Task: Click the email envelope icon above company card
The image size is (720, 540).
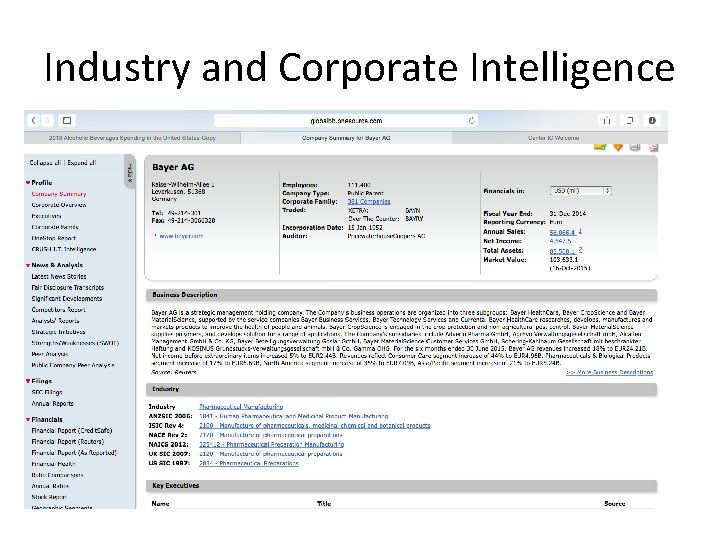Action: coord(600,147)
